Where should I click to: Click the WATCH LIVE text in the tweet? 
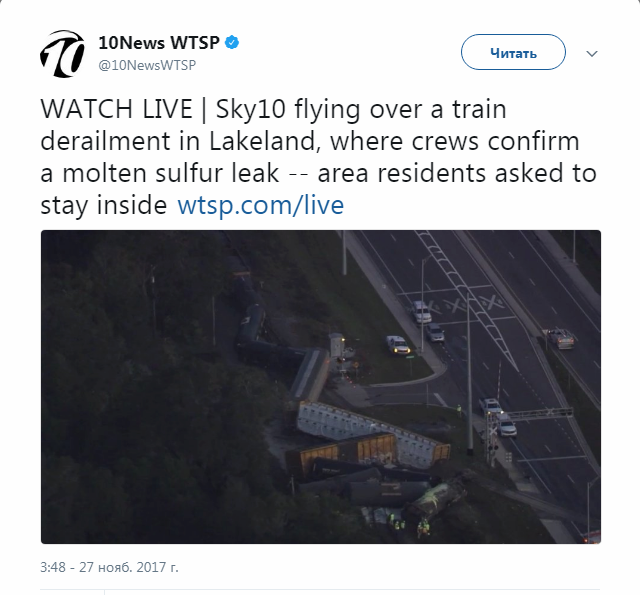click(x=116, y=109)
